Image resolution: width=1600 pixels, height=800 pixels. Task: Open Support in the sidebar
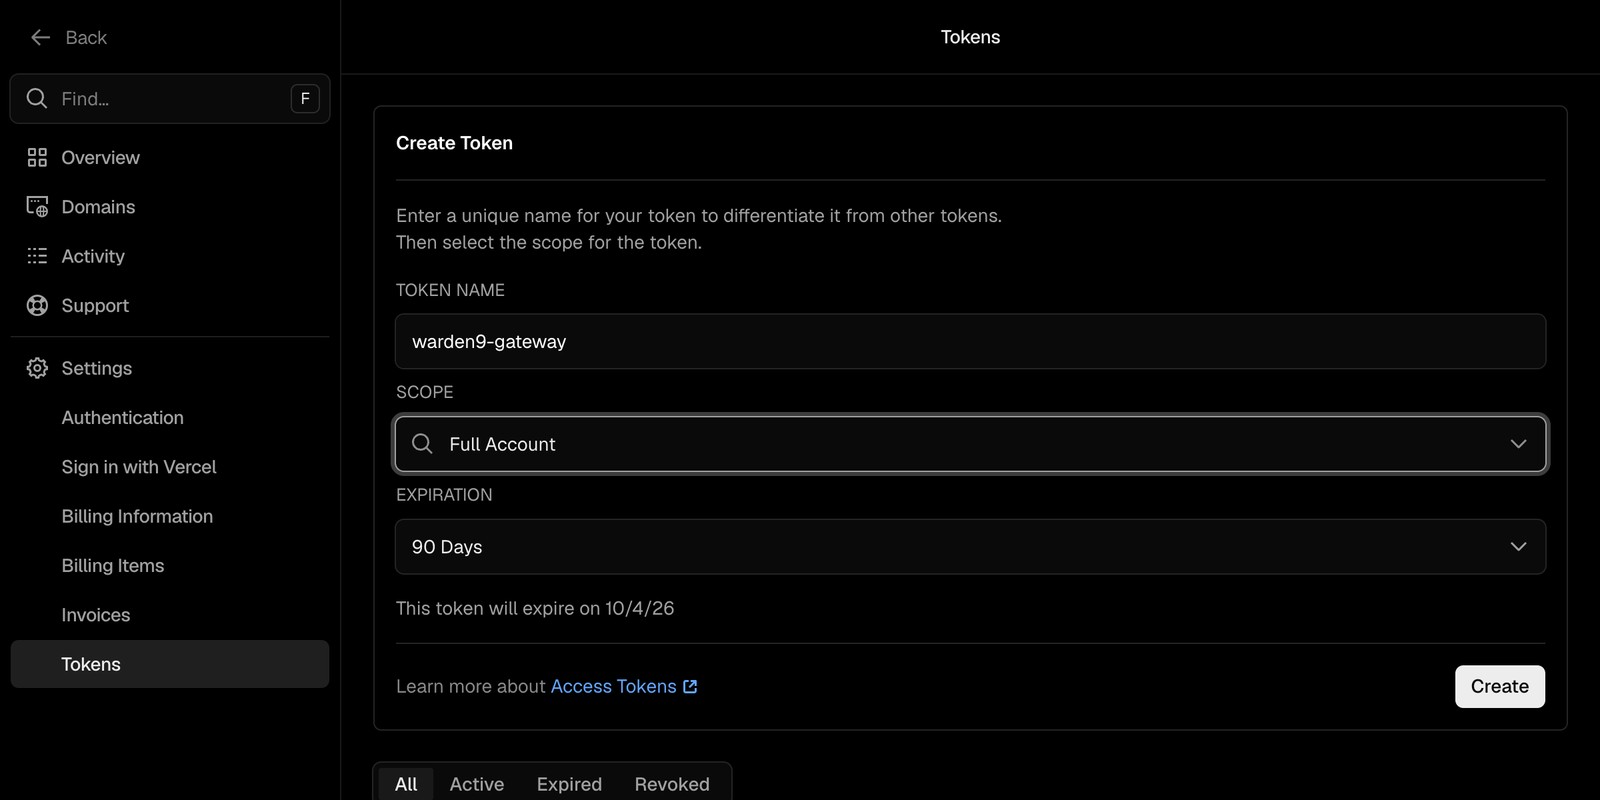170,305
